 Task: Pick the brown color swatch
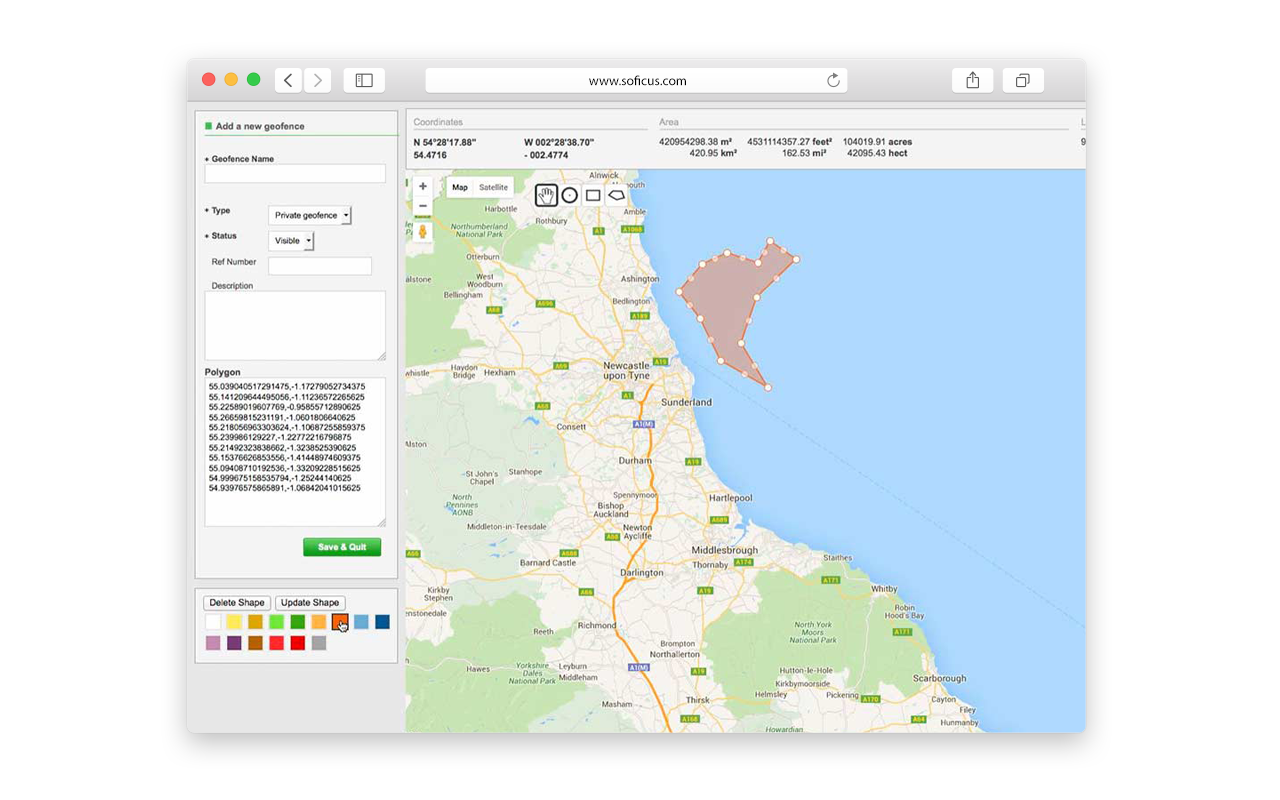[x=255, y=643]
